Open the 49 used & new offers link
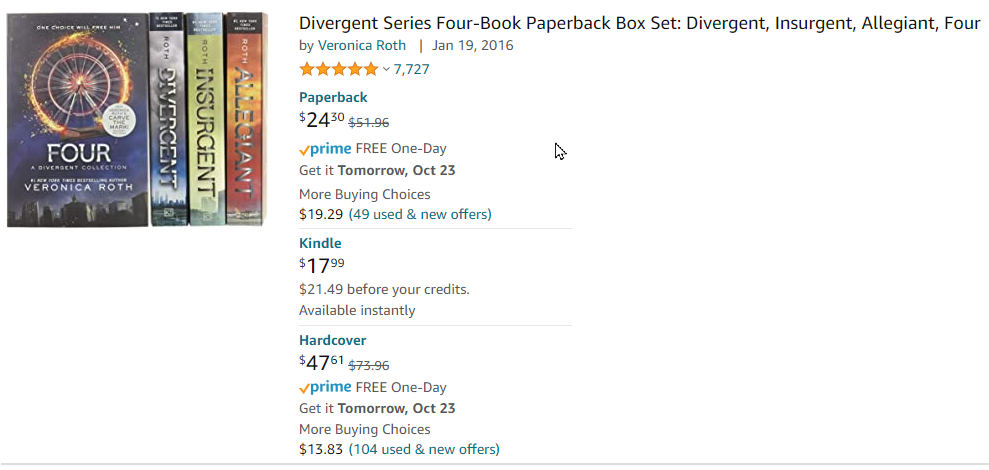 (420, 214)
